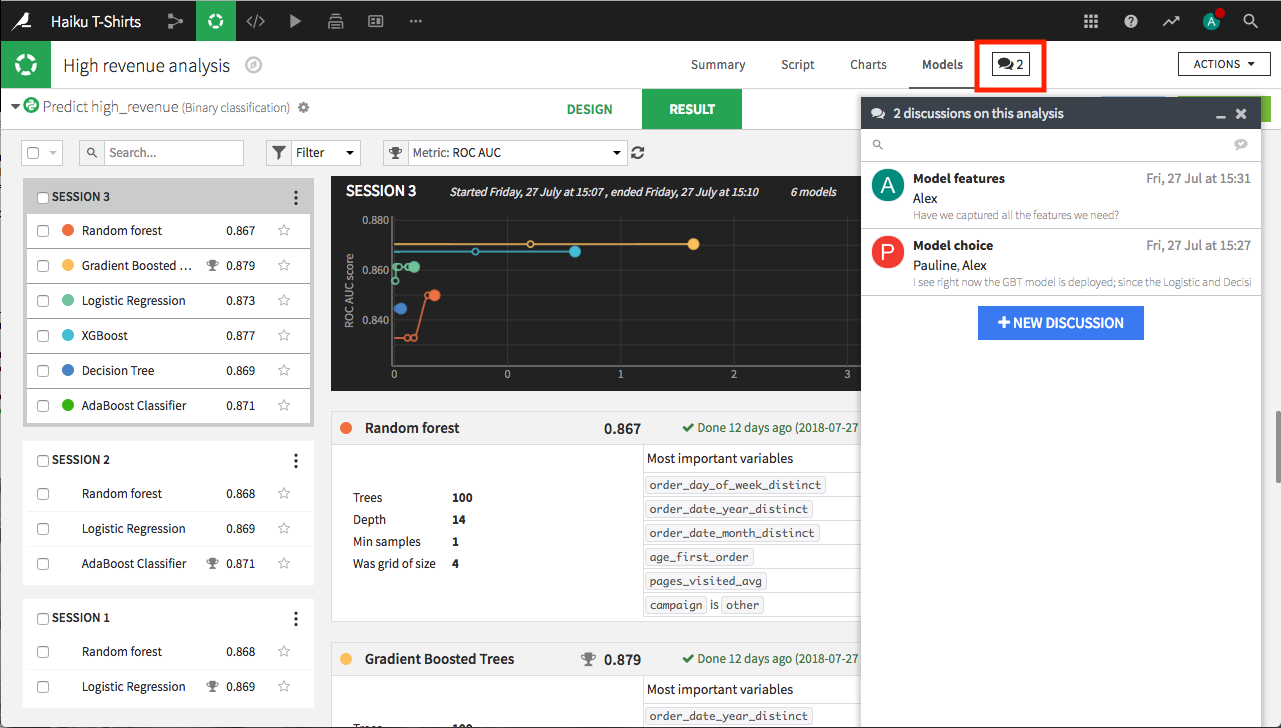The width and height of the screenshot is (1281, 728).
Task: Go to the DESIGN tab
Action: (589, 109)
